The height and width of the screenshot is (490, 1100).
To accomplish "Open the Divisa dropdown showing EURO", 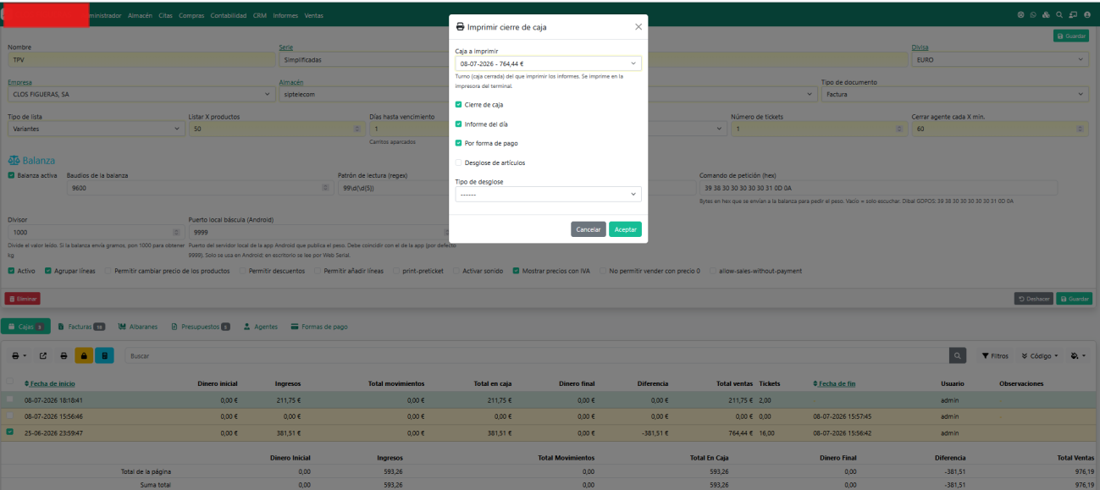I will [x=1000, y=60].
